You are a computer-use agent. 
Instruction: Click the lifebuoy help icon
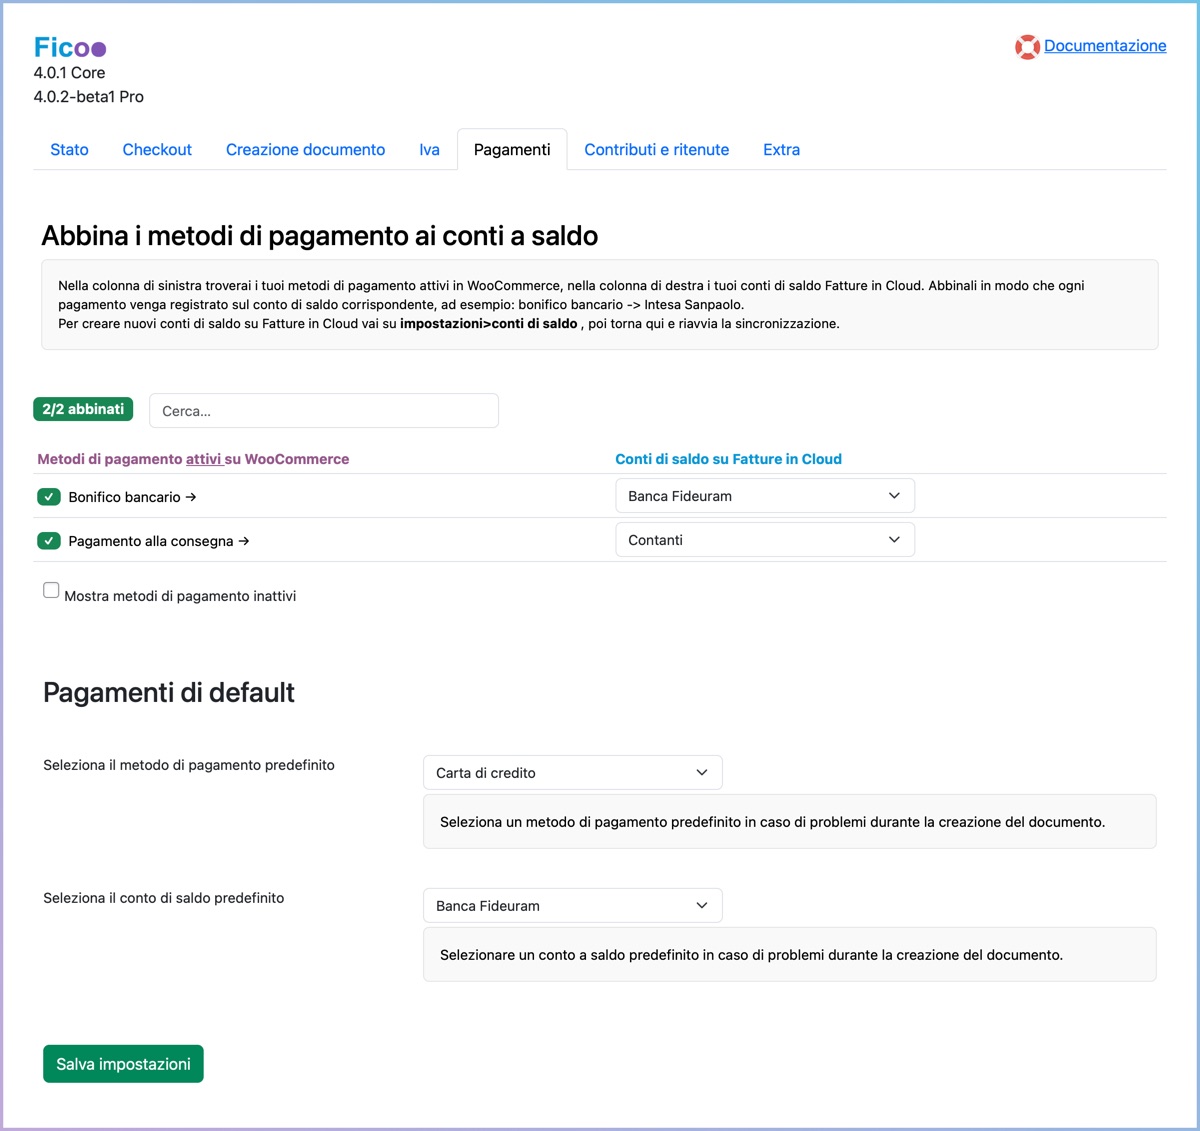tap(1026, 47)
